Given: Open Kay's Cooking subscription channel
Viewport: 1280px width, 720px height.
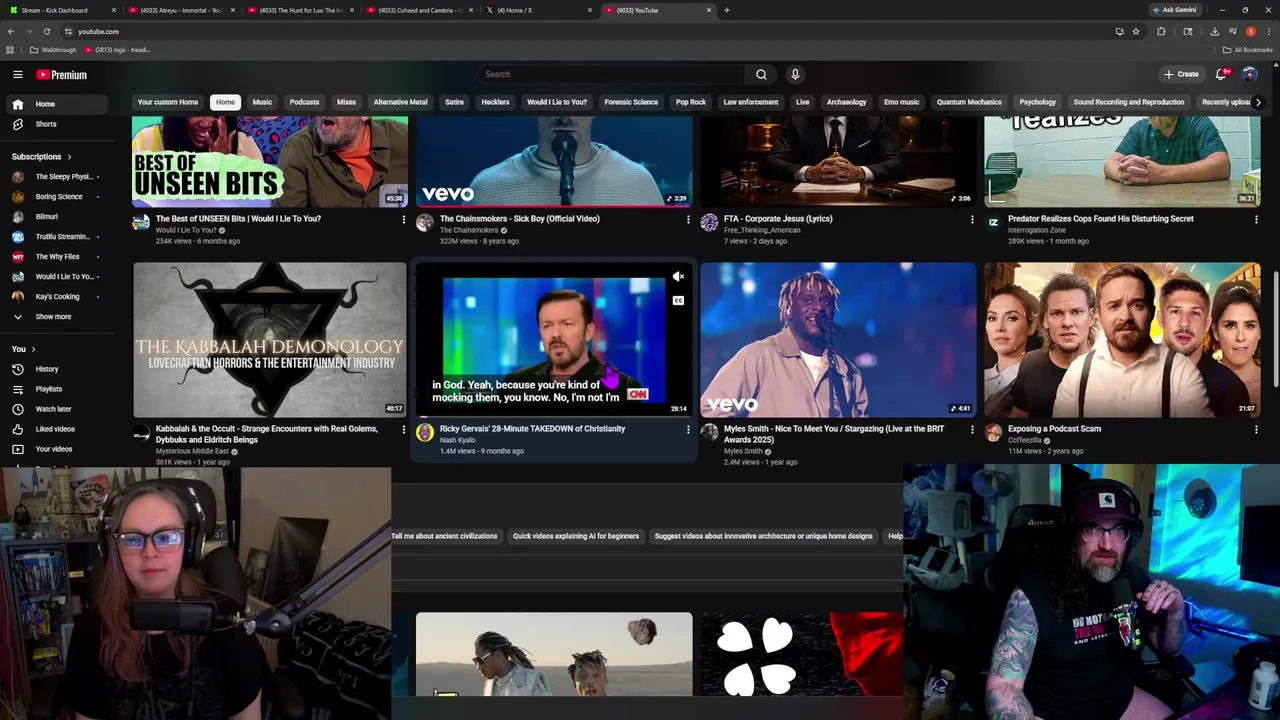Looking at the screenshot, I should tap(57, 297).
